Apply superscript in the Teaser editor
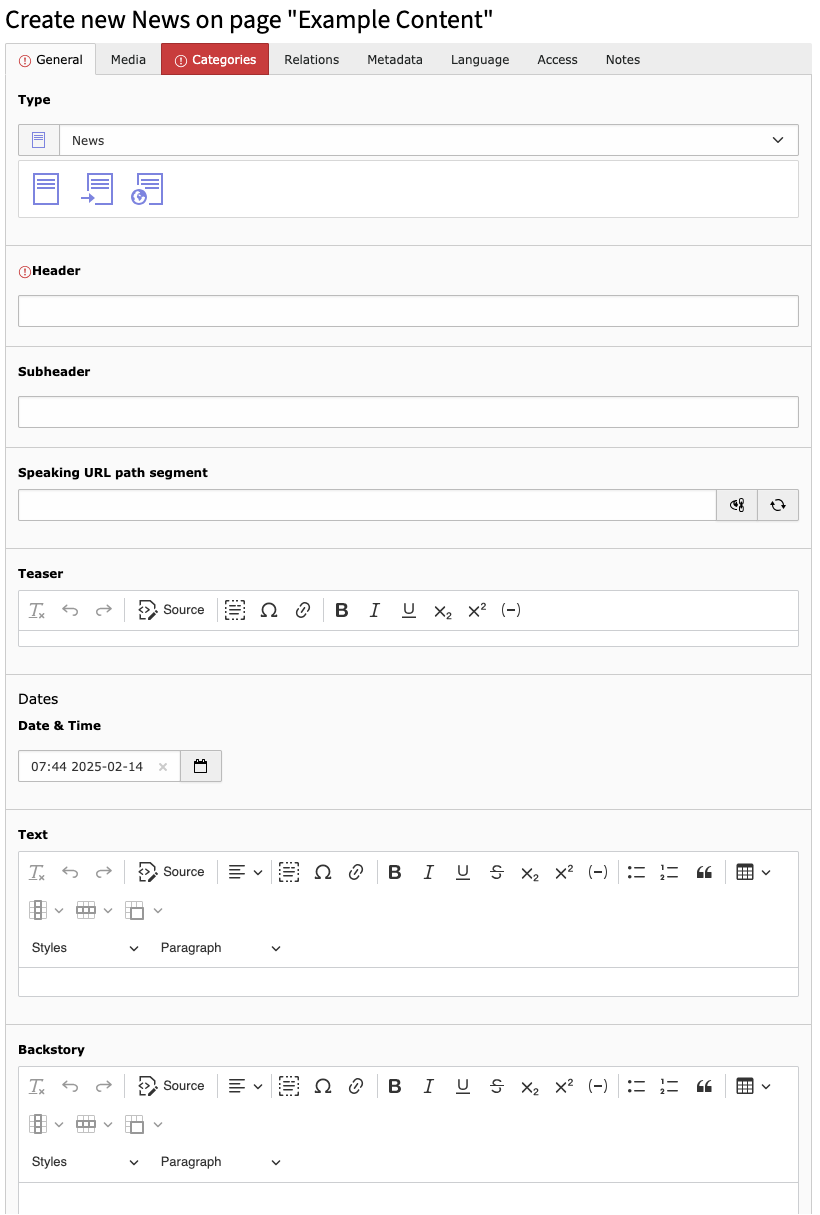Screen dimensions: 820x1215 [x=477, y=610]
